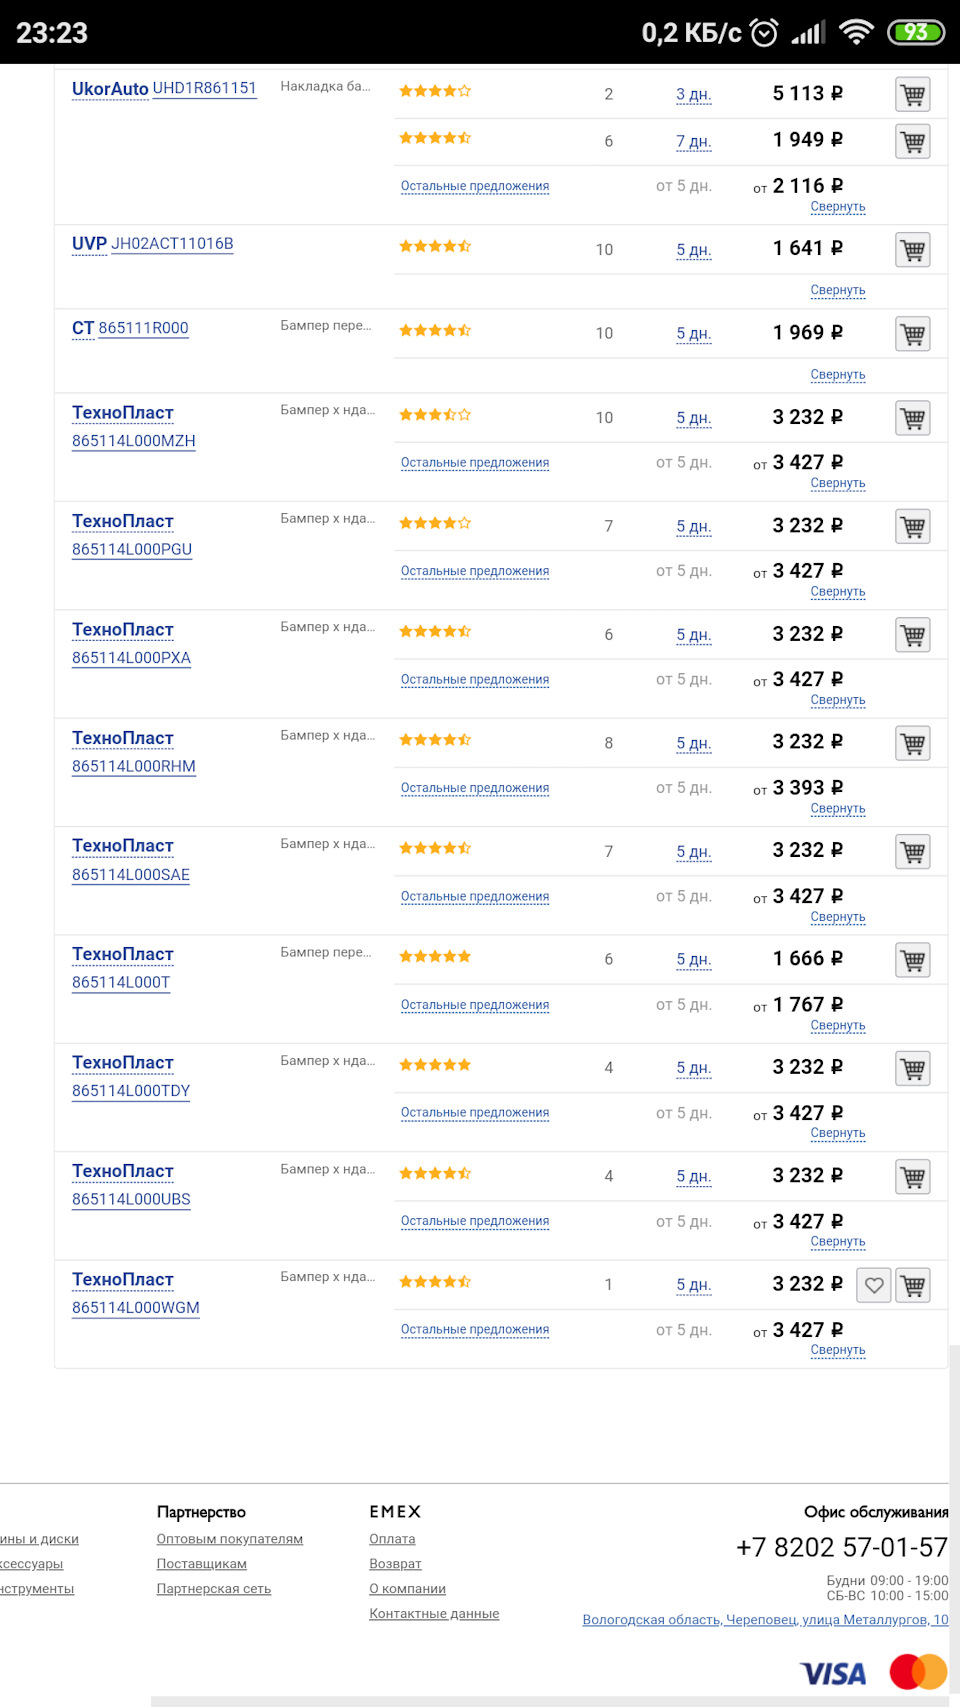Add UVP JH02ACT11016B to cart

[912, 250]
